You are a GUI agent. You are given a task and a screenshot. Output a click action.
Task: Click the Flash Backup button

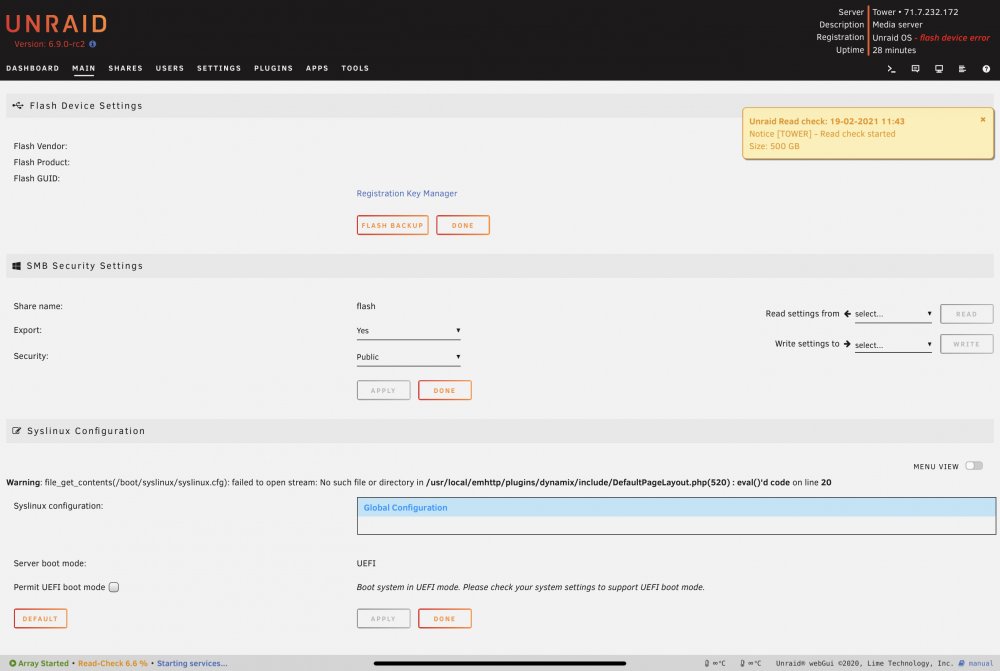(392, 225)
